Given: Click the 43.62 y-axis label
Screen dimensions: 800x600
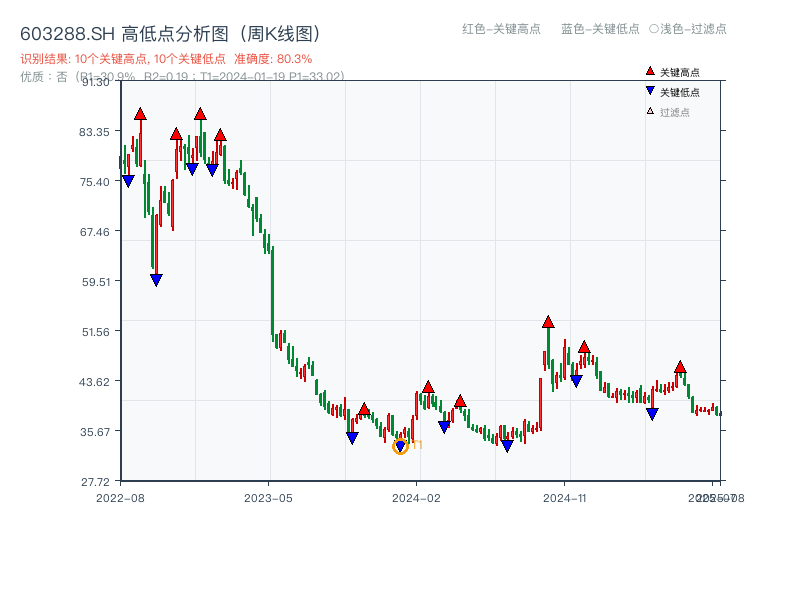Looking at the screenshot, I should pyautogui.click(x=94, y=382).
